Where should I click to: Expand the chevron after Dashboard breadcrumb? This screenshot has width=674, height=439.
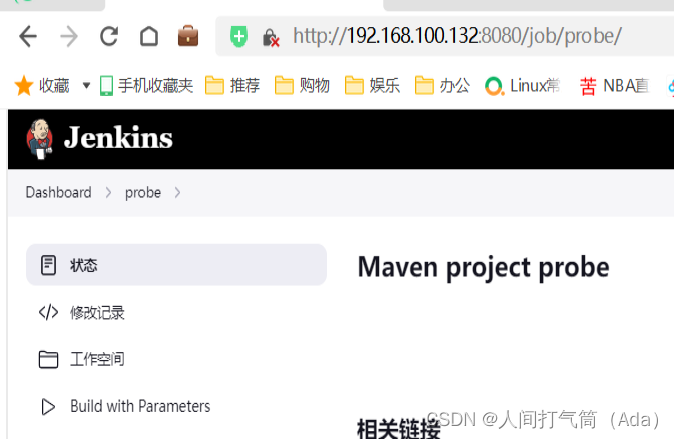(x=108, y=193)
